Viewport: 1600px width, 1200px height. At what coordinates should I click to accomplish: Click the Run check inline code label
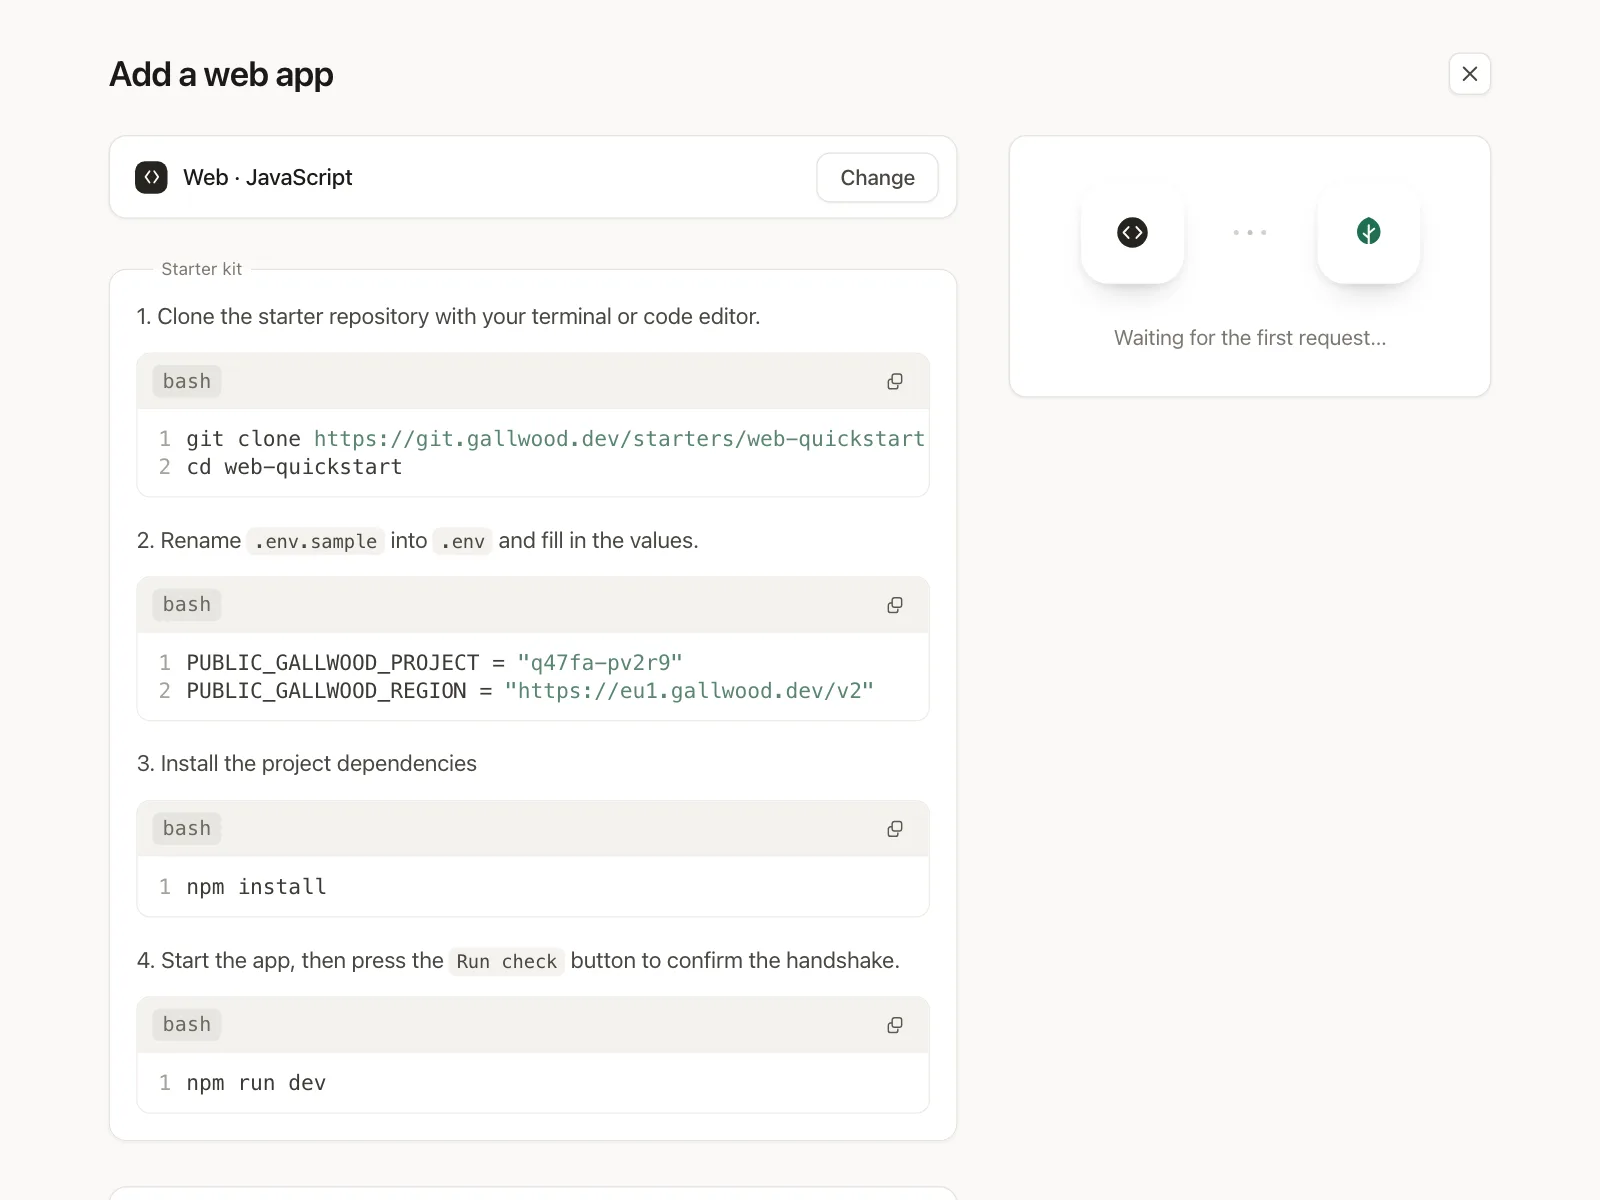[x=507, y=961]
